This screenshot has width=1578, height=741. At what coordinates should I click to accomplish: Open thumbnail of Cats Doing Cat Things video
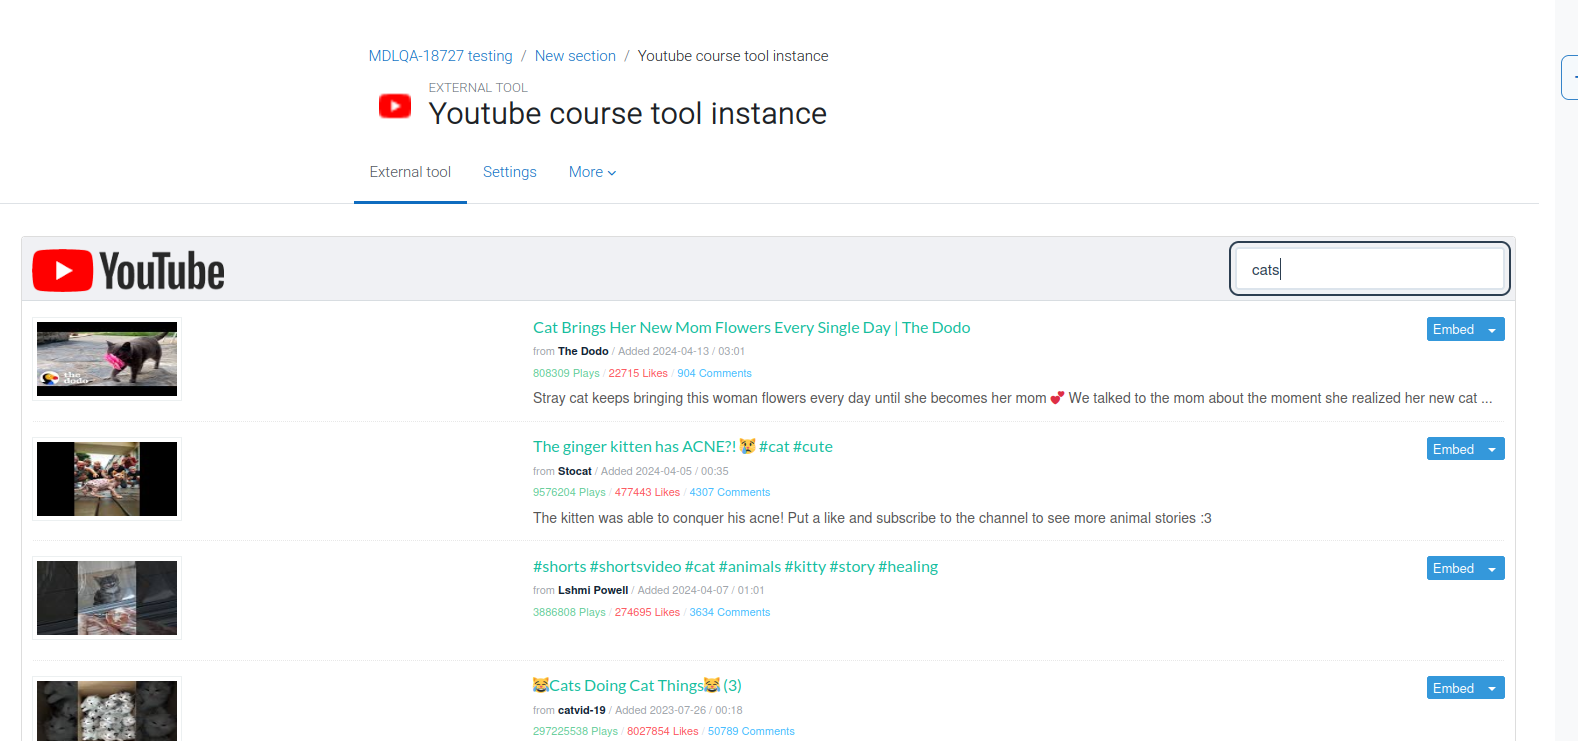(x=107, y=710)
